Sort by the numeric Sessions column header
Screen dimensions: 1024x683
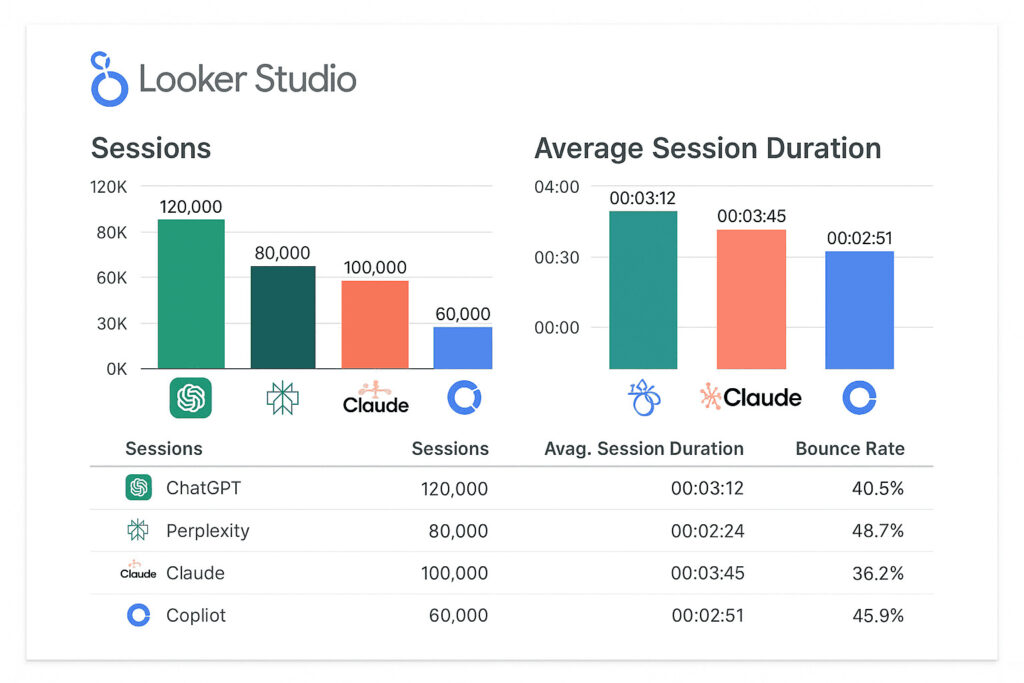450,449
